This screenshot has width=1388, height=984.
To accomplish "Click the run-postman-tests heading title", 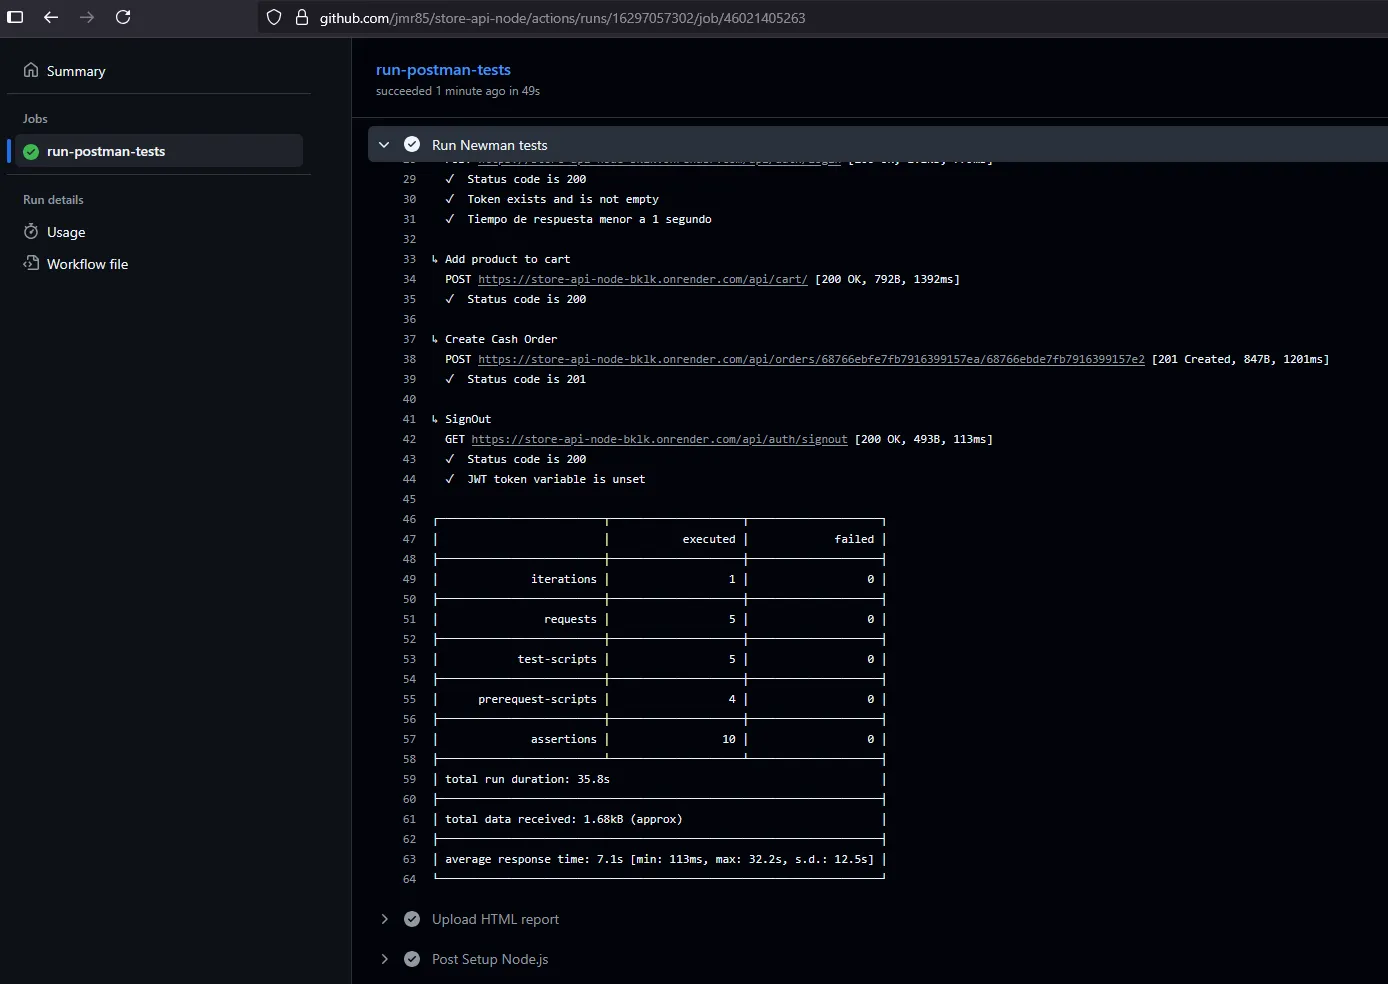I will click(443, 70).
